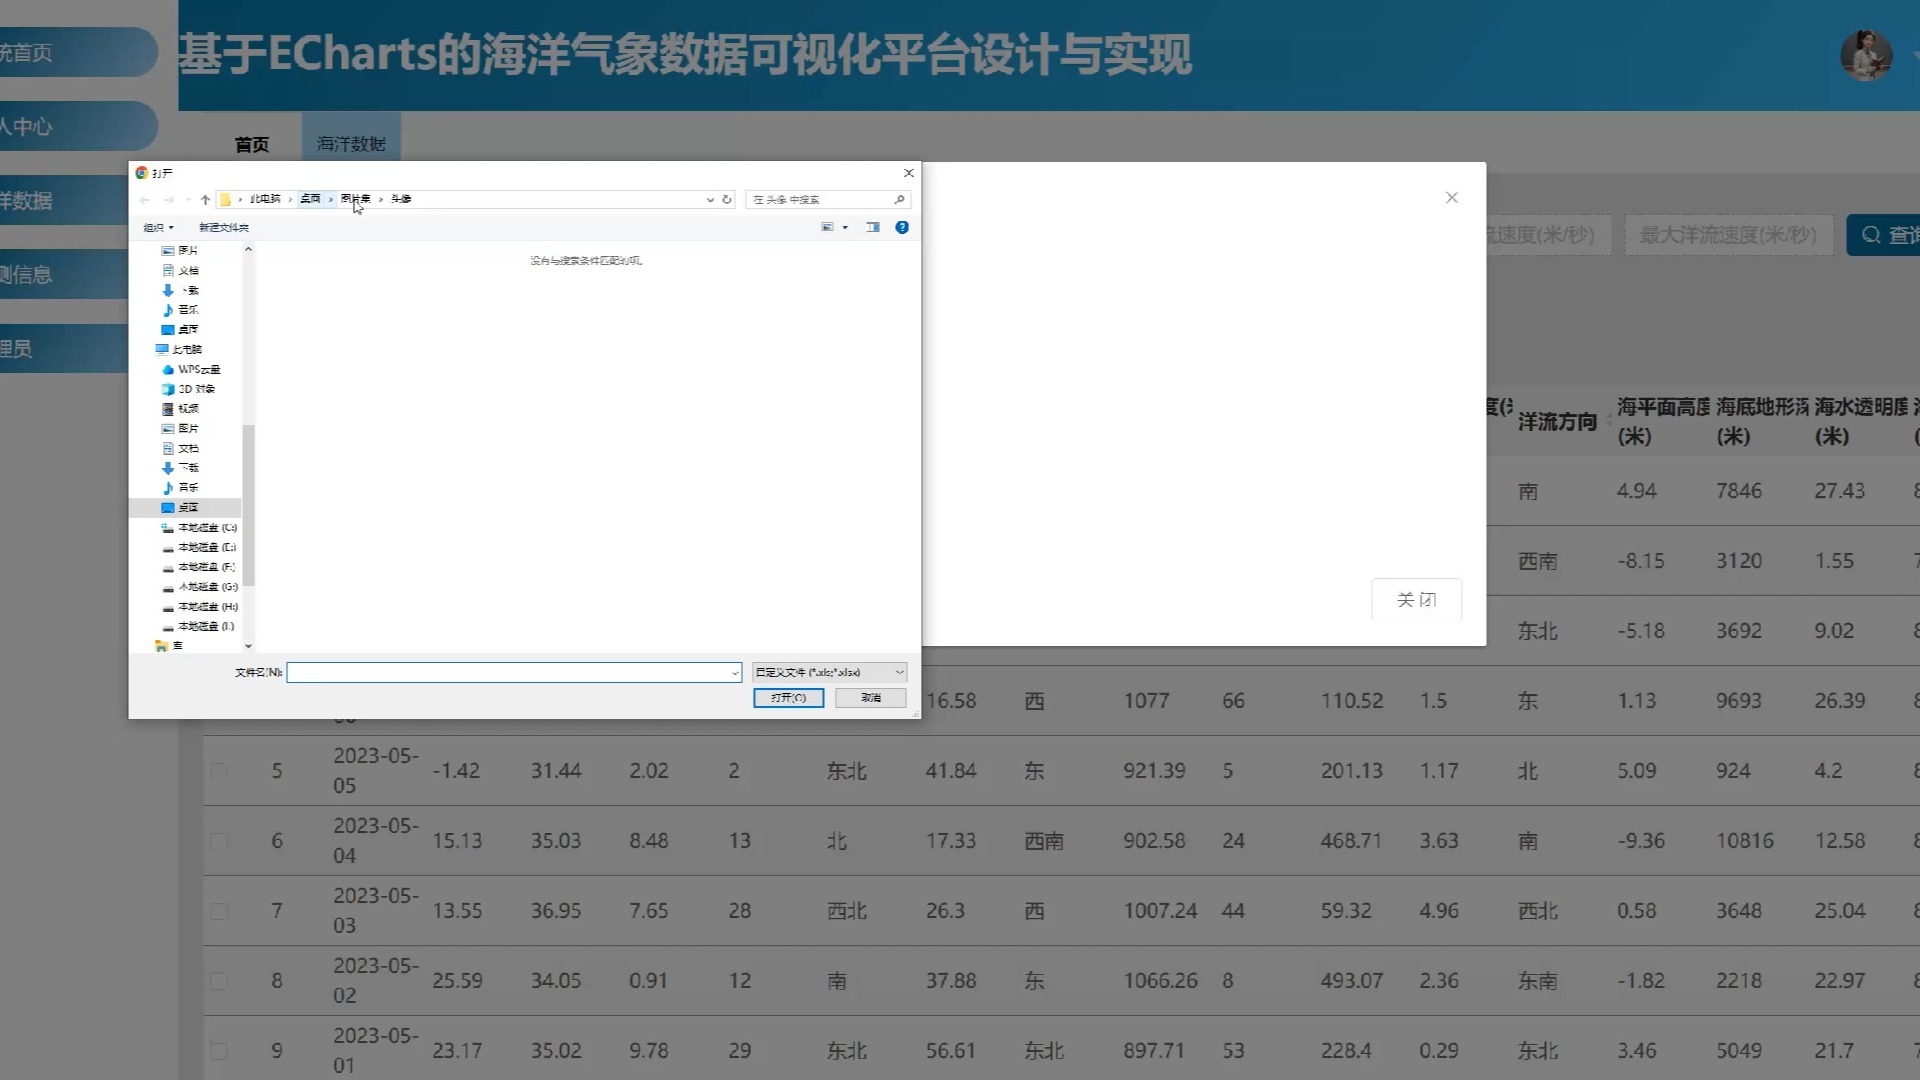Show the preview pane in the file dialog

pyautogui.click(x=873, y=228)
